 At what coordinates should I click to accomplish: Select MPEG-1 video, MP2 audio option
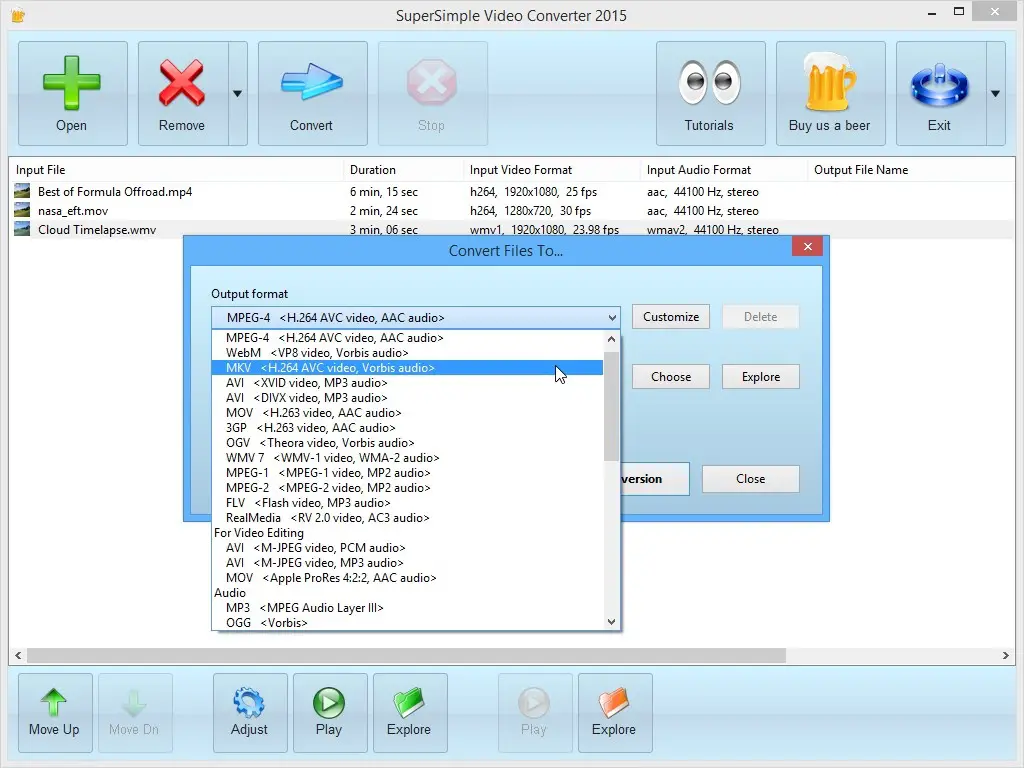coord(407,473)
